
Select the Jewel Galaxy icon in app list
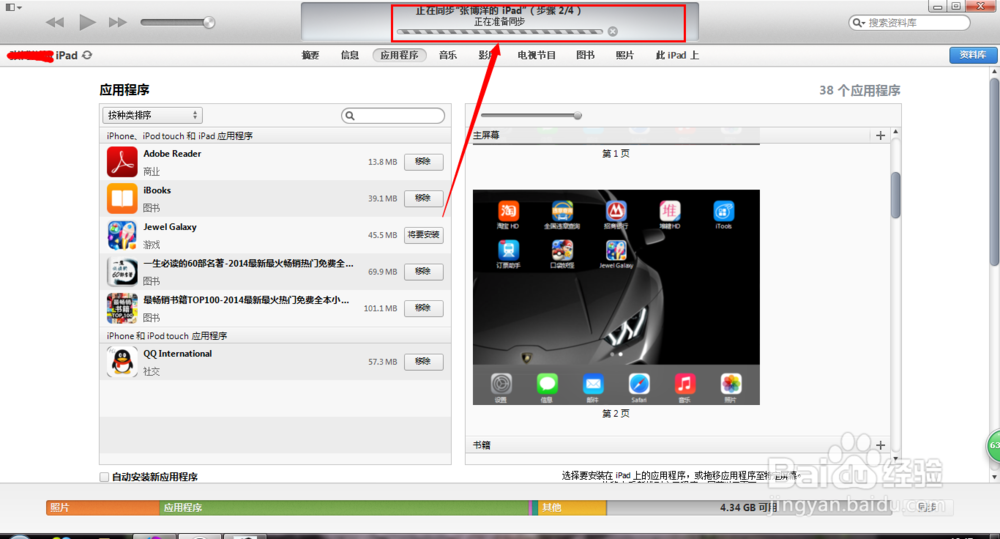point(122,235)
